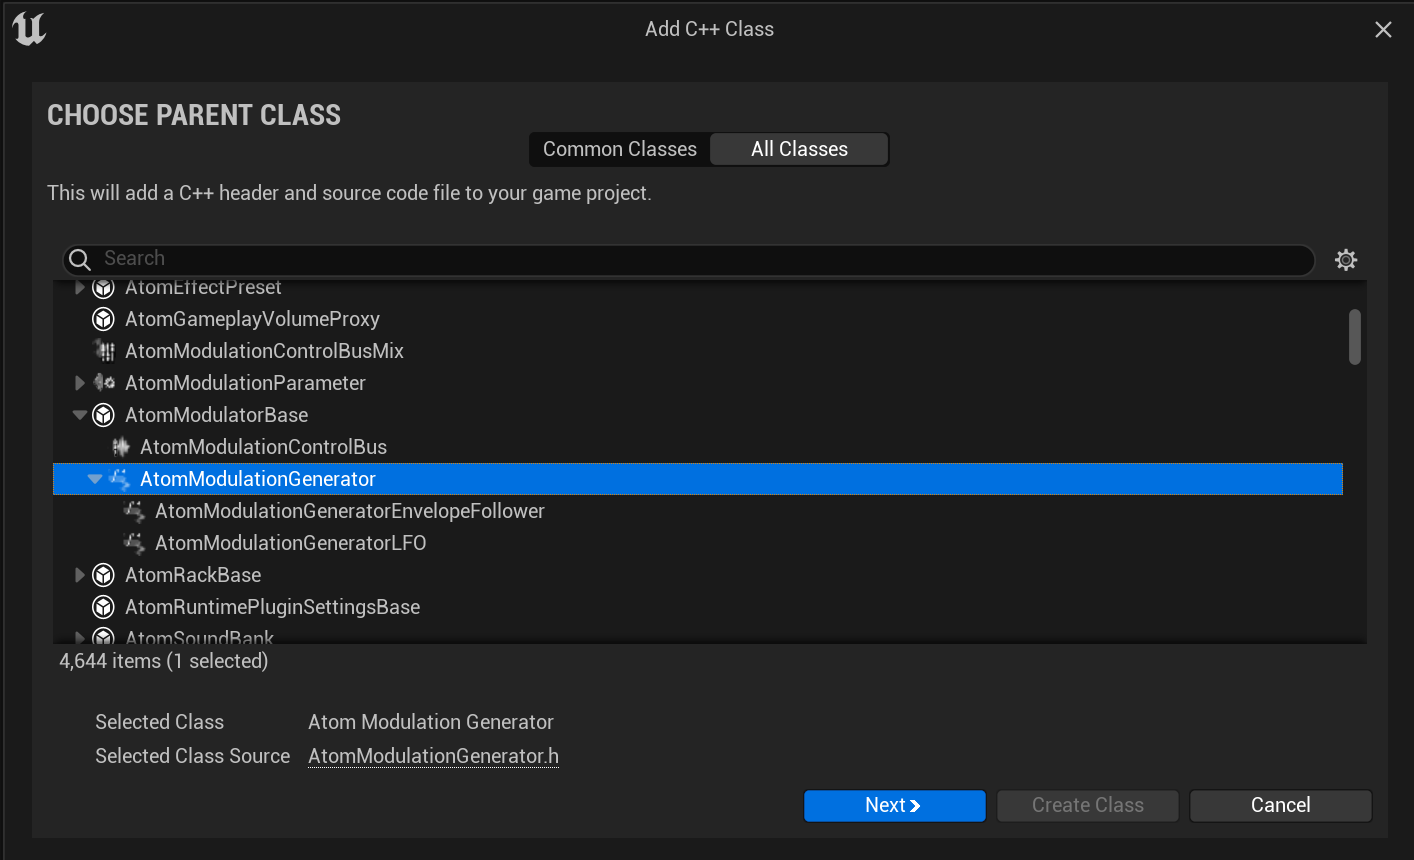Viewport: 1414px width, 860px height.
Task: Click the search magnifier icon
Action: (81, 260)
